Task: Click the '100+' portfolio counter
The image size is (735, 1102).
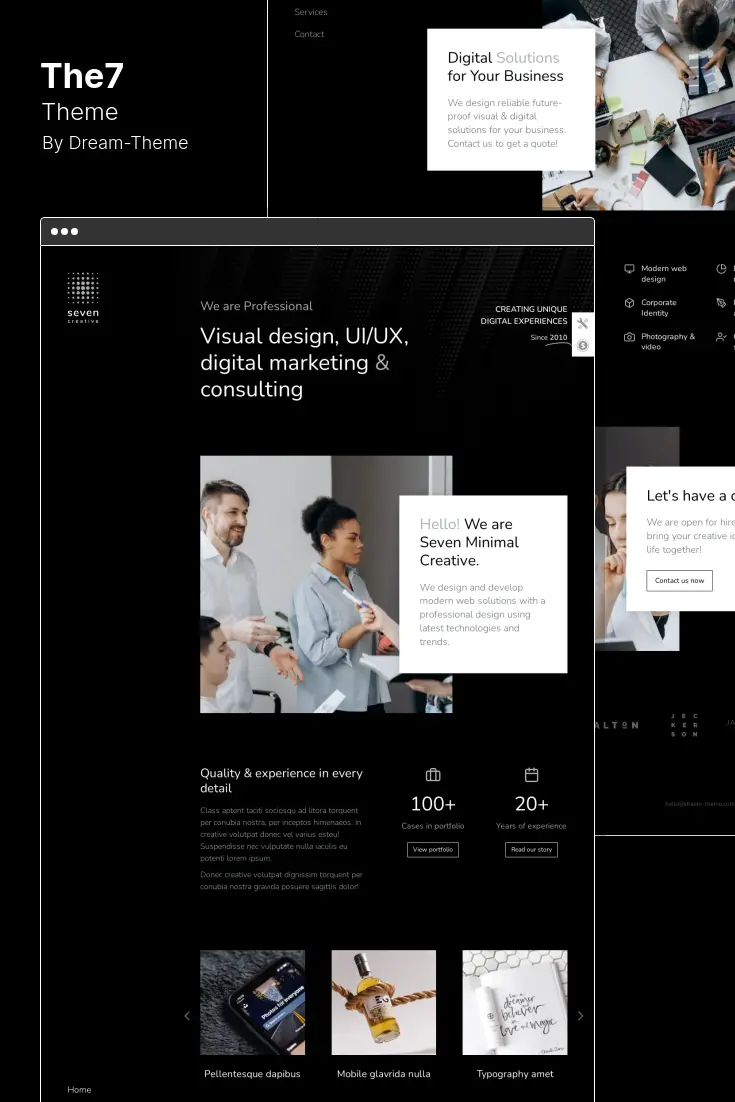Action: tap(433, 804)
